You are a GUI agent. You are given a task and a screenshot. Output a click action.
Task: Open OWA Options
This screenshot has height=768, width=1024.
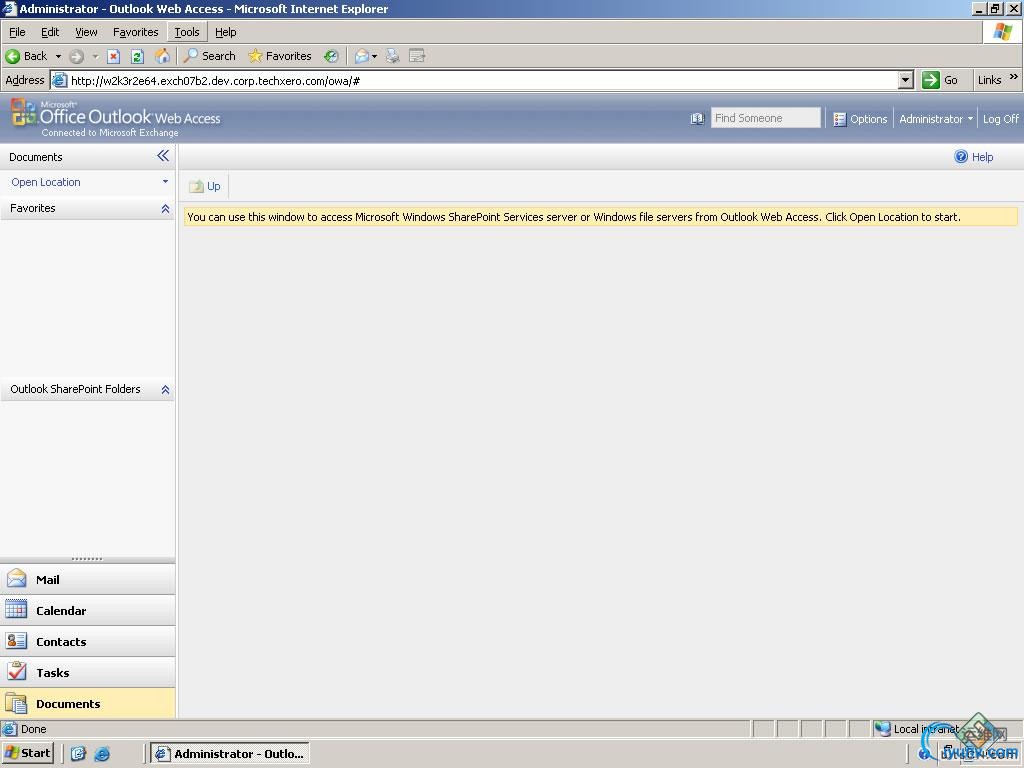[x=860, y=119]
